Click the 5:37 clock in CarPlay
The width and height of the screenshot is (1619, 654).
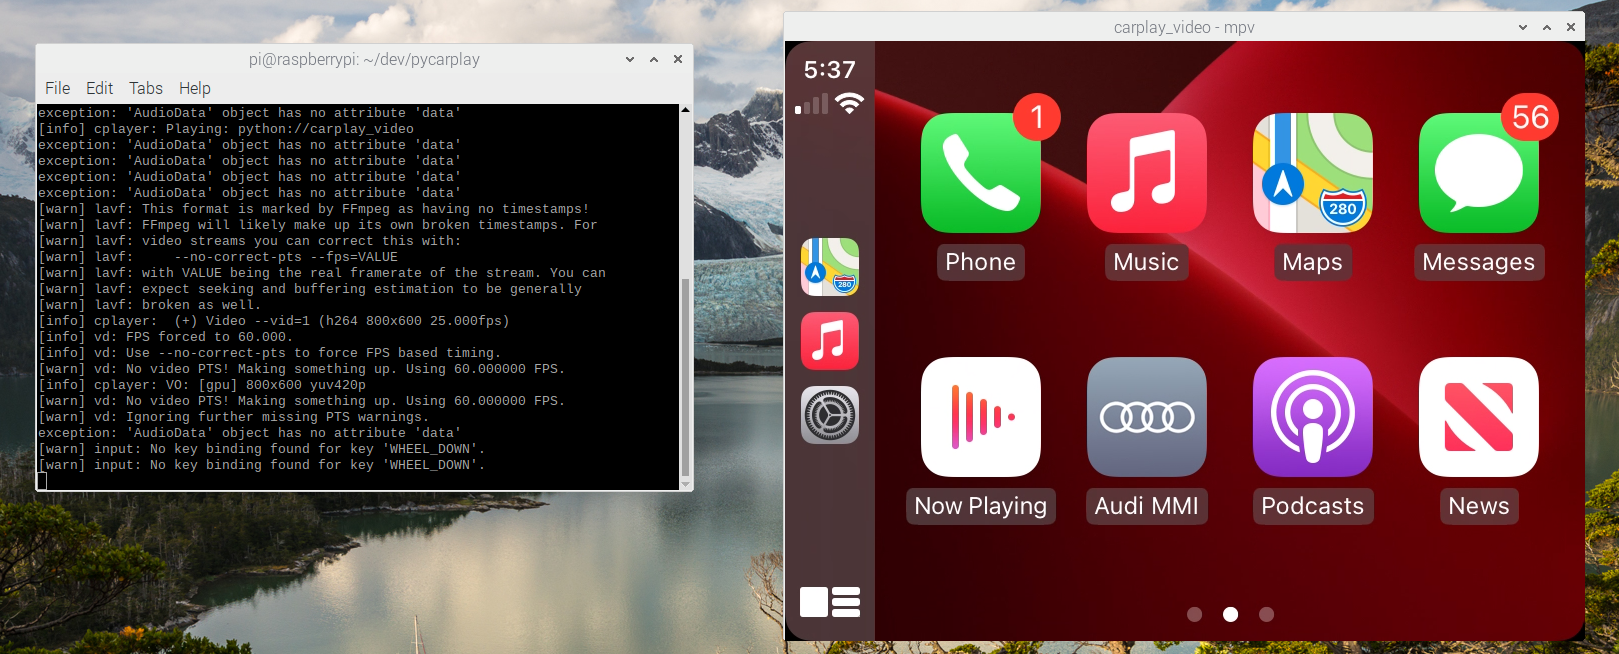(x=830, y=70)
